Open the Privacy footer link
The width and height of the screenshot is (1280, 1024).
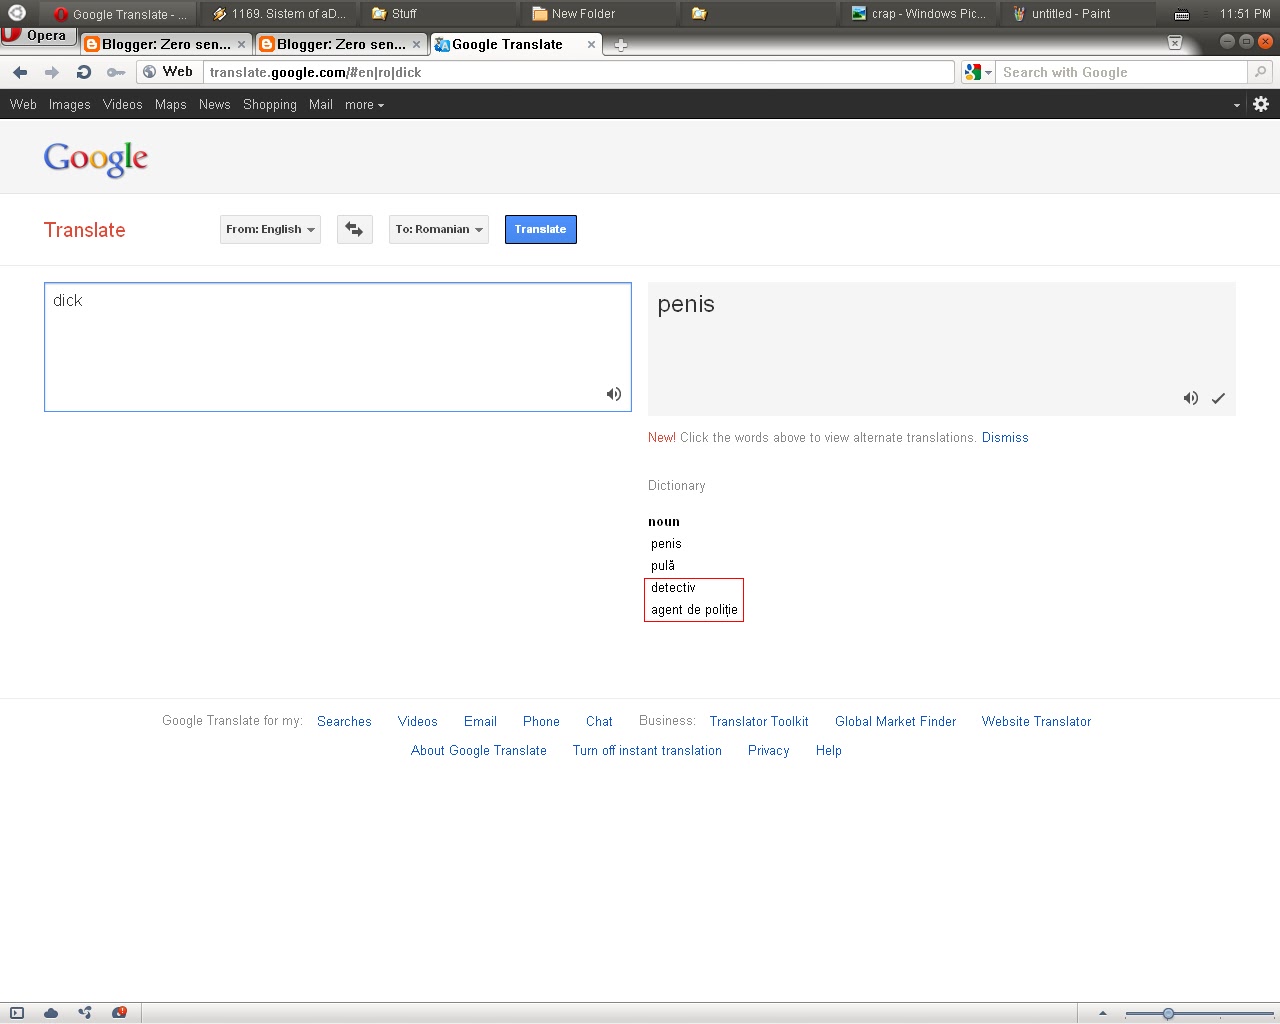pos(768,750)
